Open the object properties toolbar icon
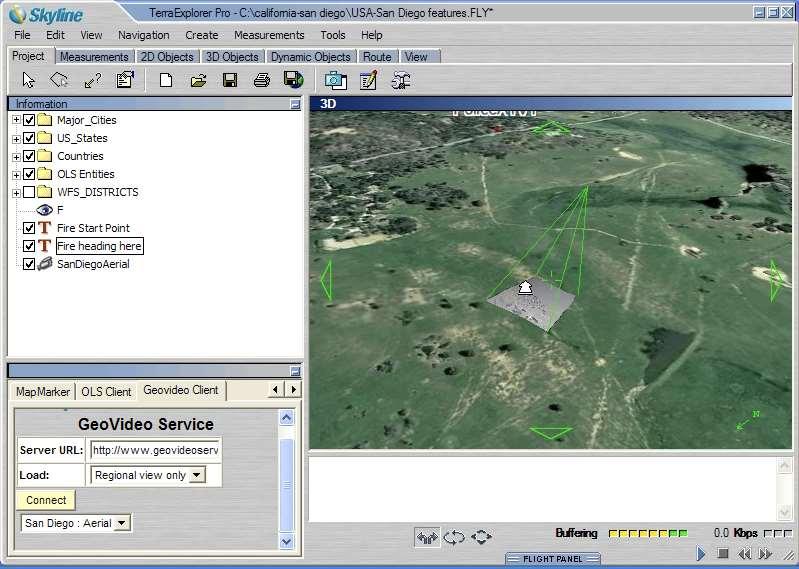Viewport: 799px width, 569px height. (x=125, y=80)
